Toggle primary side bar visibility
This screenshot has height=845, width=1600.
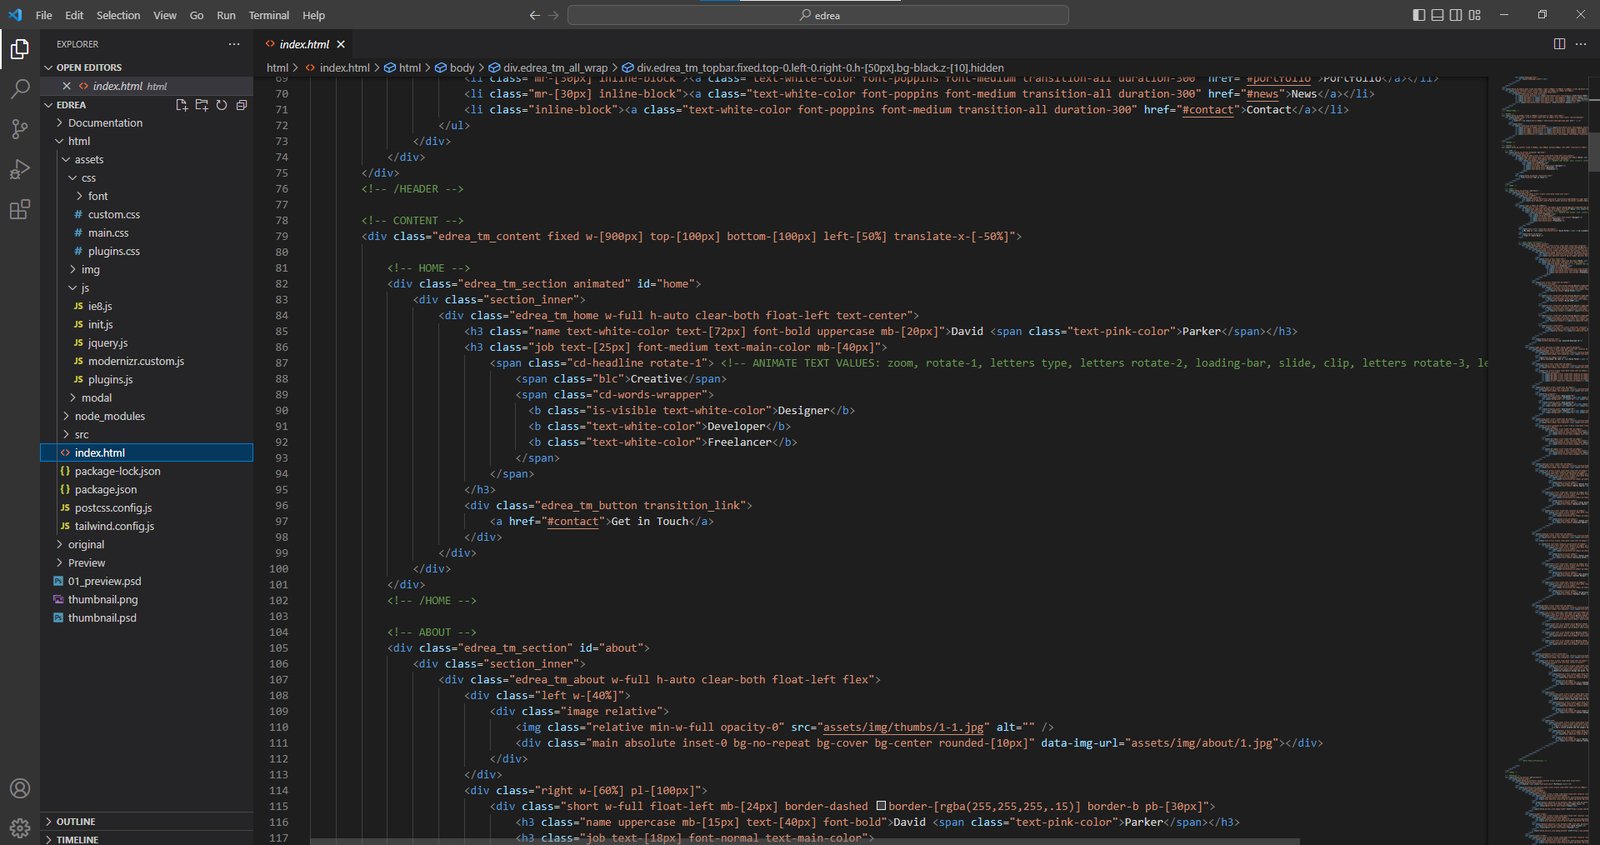(x=1419, y=15)
